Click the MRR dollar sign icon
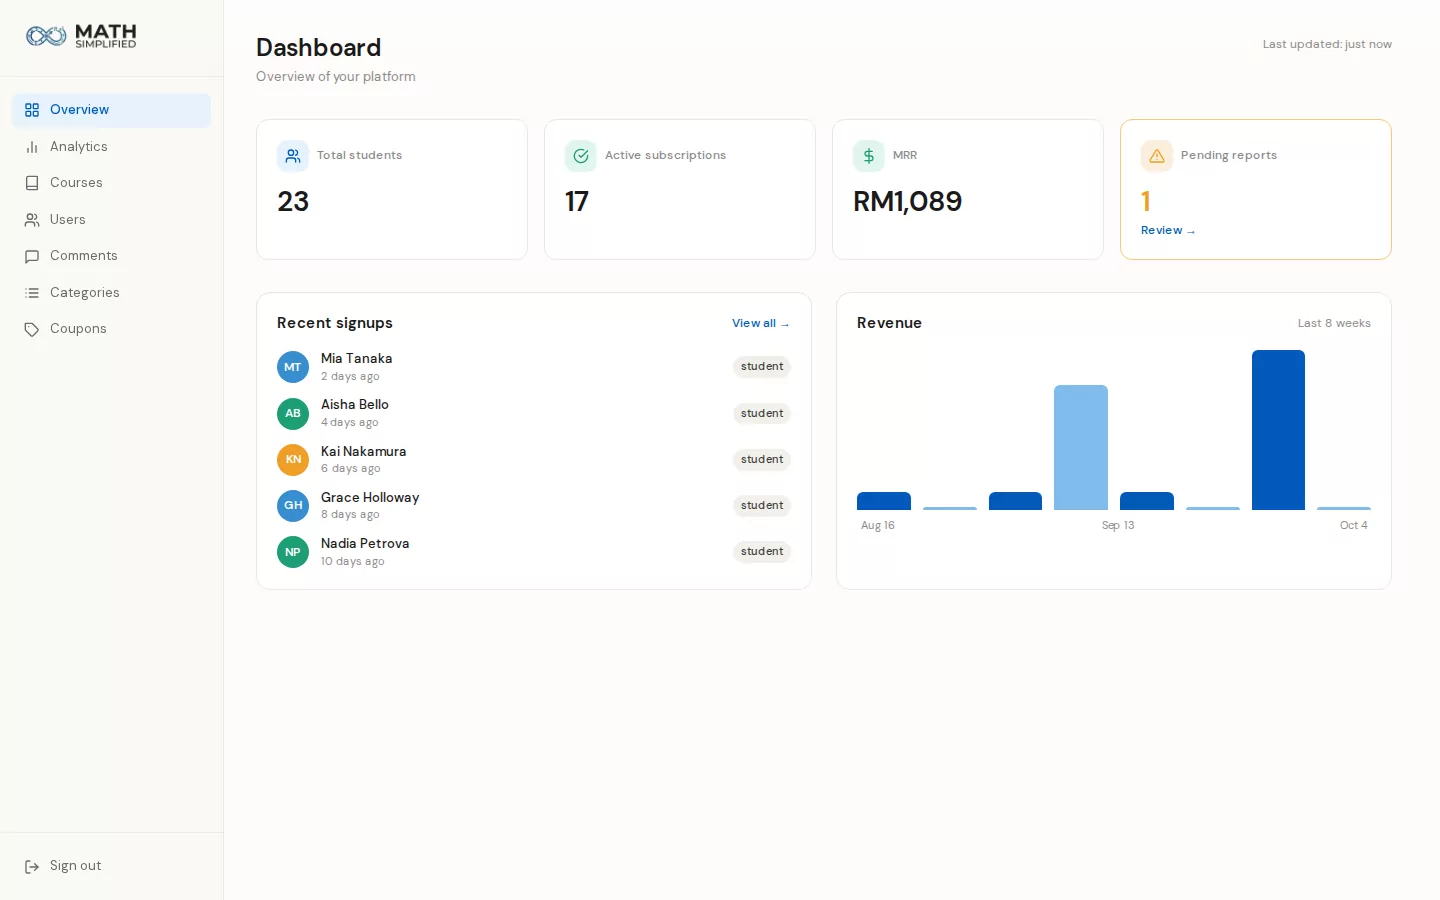Image resolution: width=1440 pixels, height=900 pixels. (x=869, y=156)
